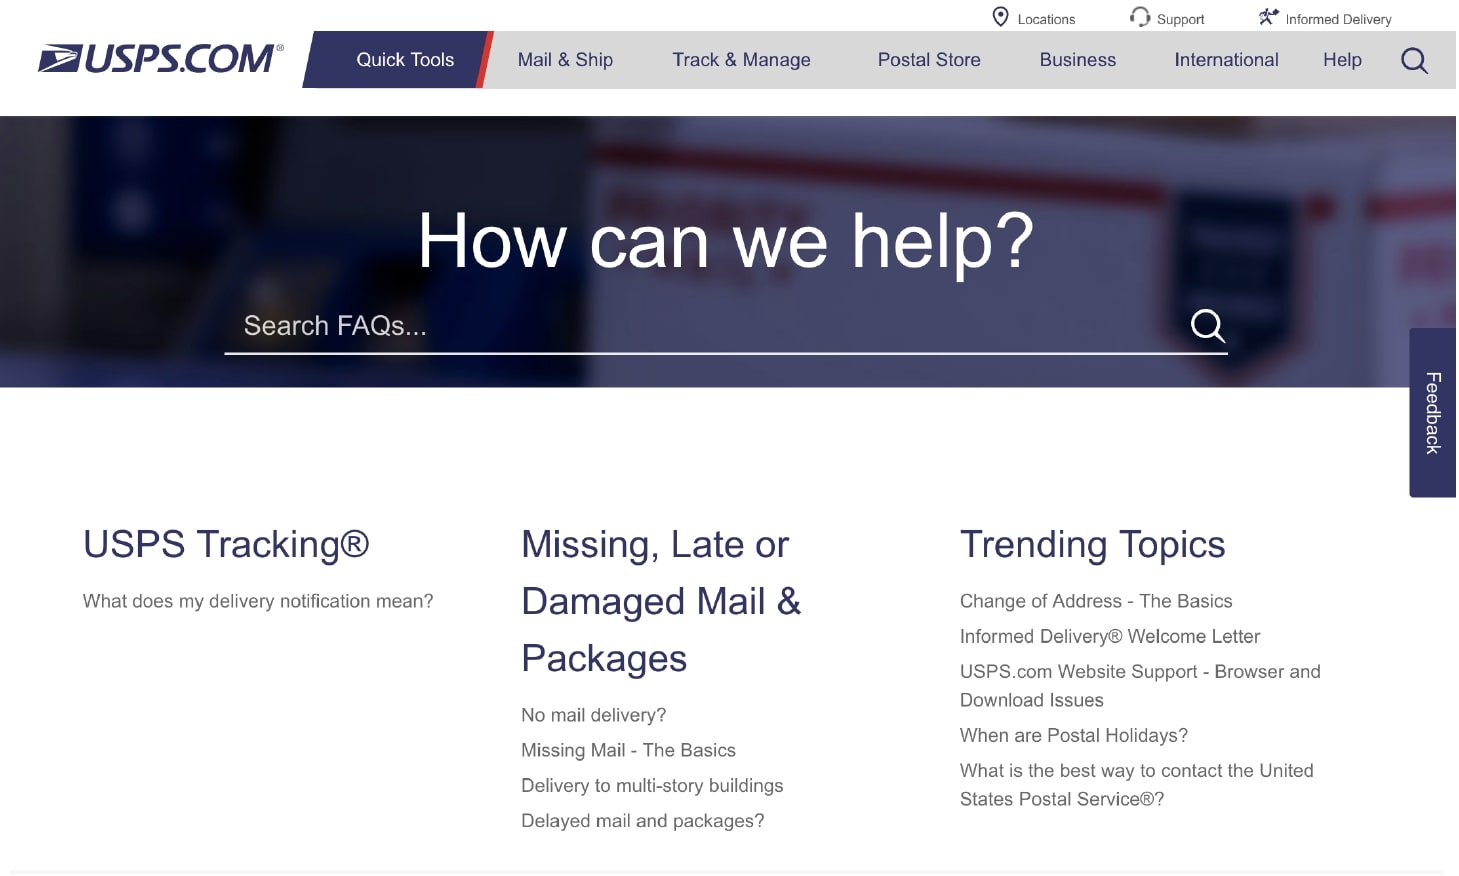Open "No mail delivery?" article
The height and width of the screenshot is (876, 1459).
(593, 715)
